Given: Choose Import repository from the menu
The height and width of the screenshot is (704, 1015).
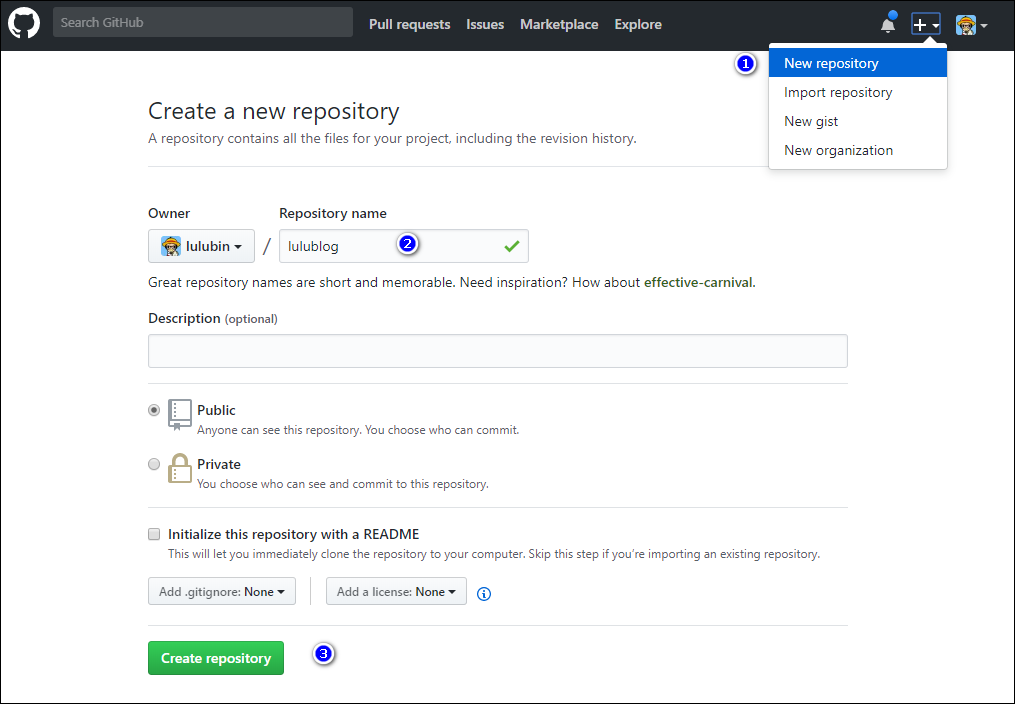Looking at the screenshot, I should click(x=858, y=92).
